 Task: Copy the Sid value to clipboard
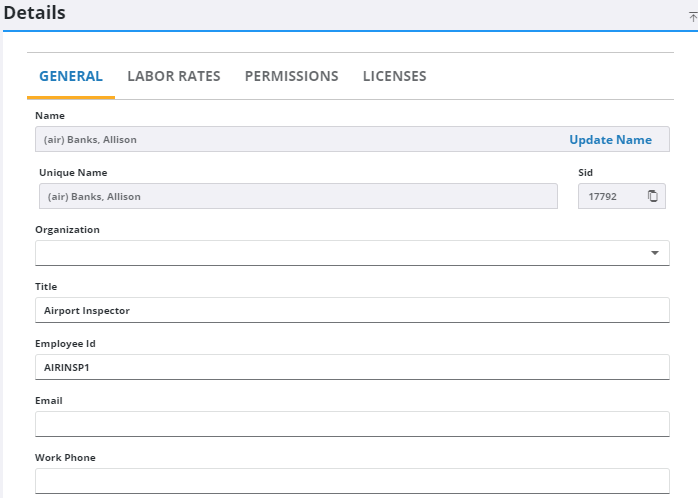[x=652, y=196]
